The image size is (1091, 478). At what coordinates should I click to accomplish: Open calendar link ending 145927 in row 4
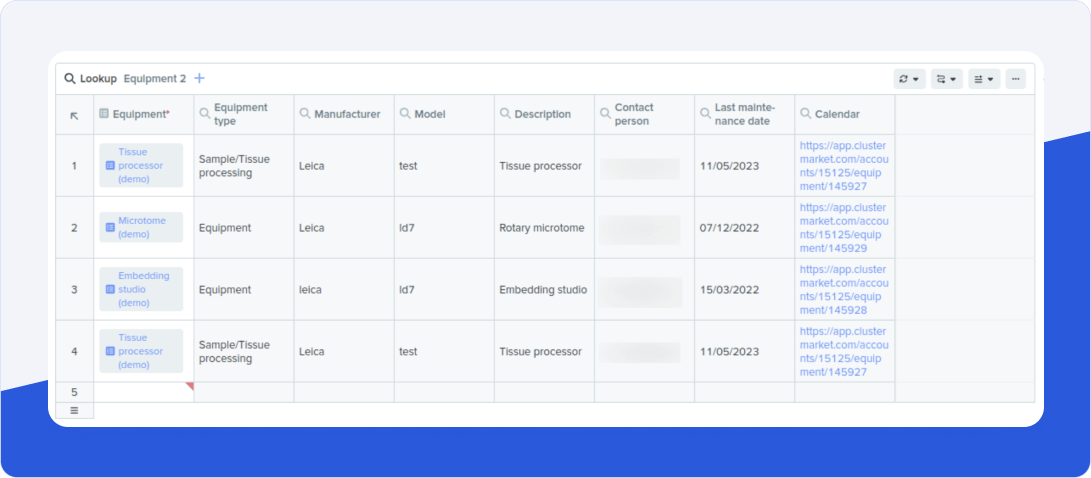[x=844, y=351]
